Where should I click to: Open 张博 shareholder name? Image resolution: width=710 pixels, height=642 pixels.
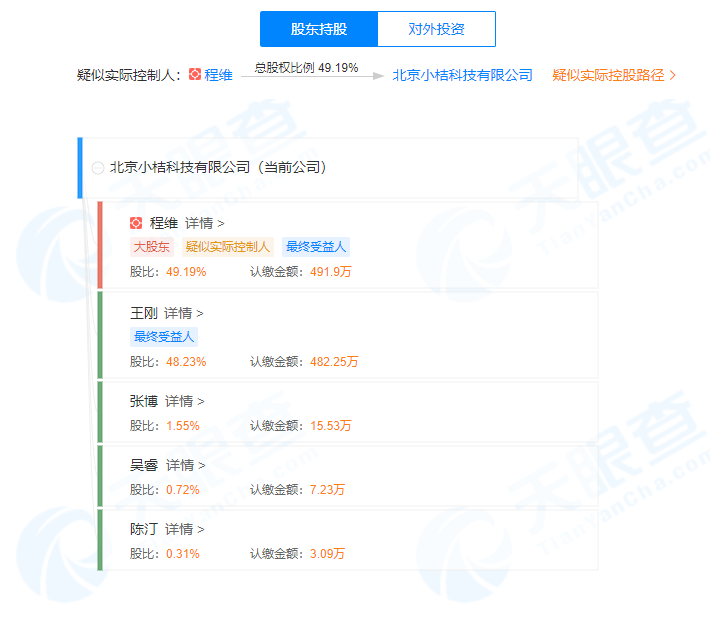(144, 401)
